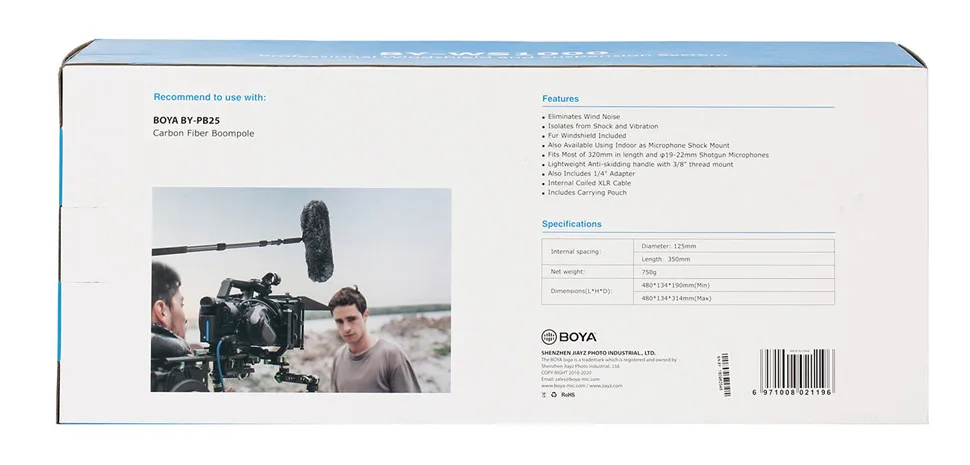Click the boom mic film set photo

[301, 290]
